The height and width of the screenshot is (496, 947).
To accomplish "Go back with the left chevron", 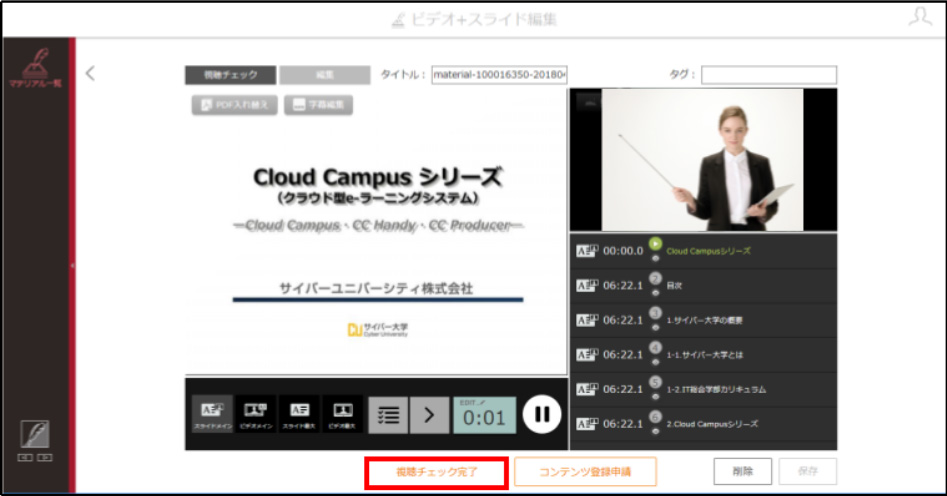I will coord(91,74).
